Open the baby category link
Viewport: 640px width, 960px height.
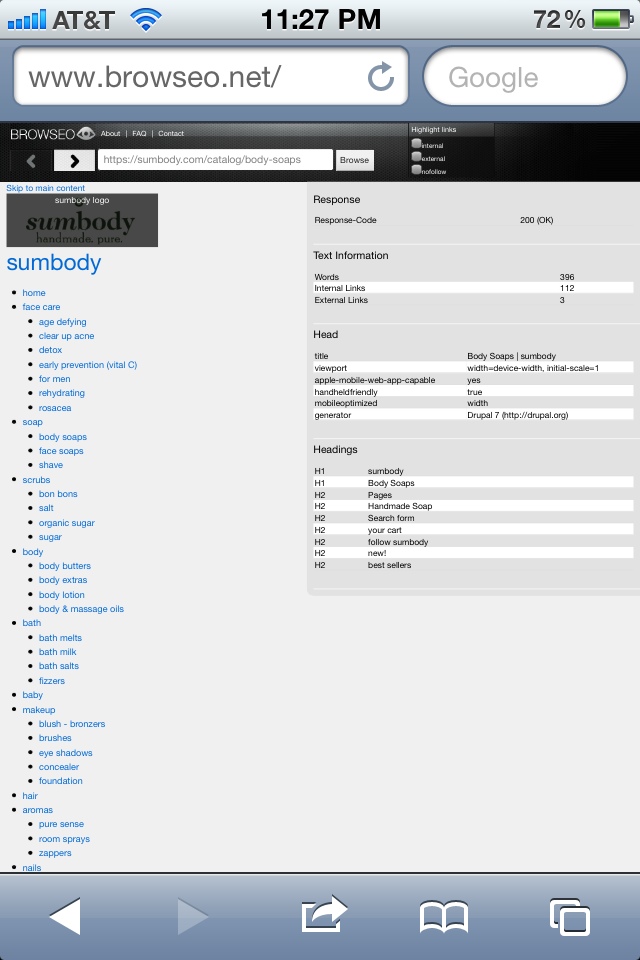(x=32, y=695)
